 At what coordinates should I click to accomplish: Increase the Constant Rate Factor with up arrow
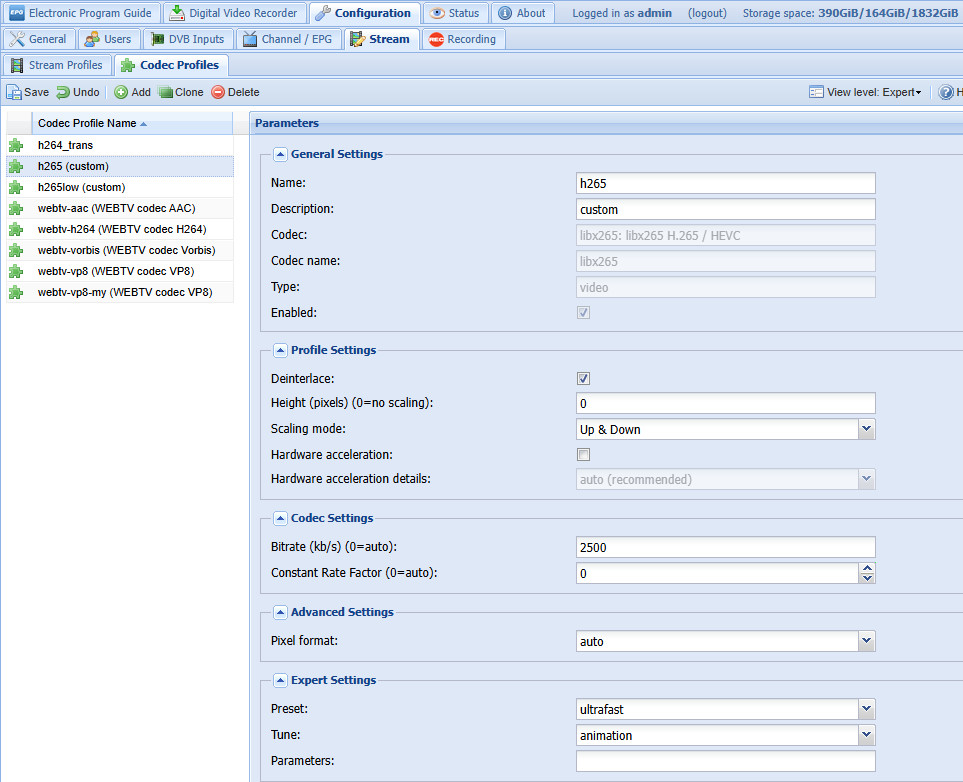(x=867, y=568)
